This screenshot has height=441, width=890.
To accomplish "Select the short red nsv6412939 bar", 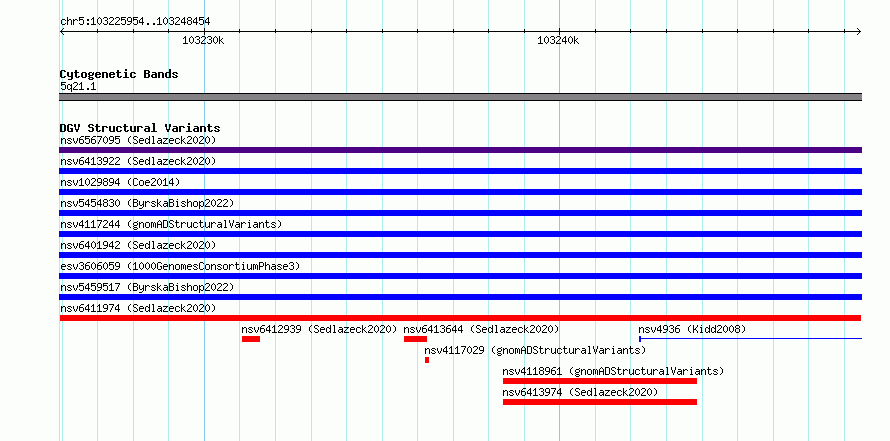I will 251,339.
